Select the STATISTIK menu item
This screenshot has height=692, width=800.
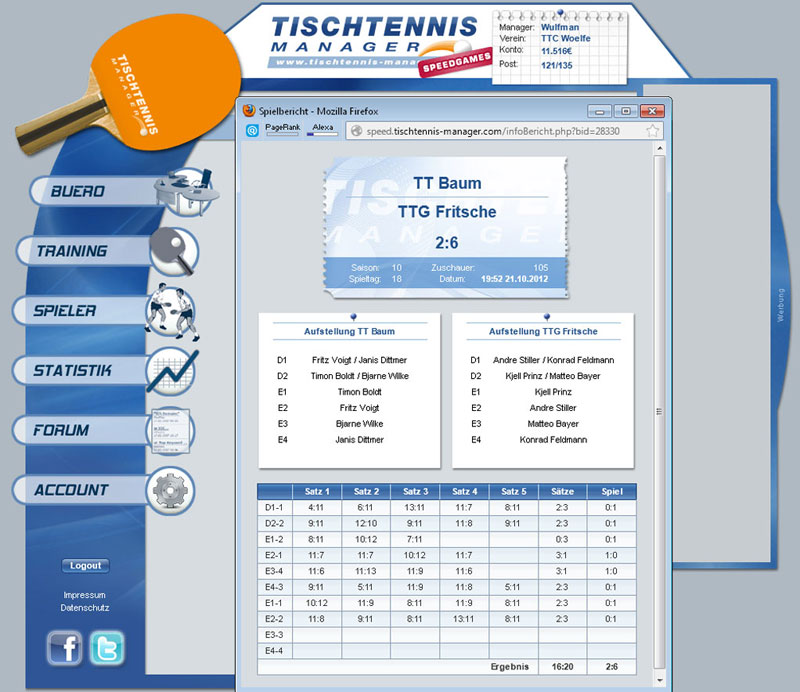point(72,370)
